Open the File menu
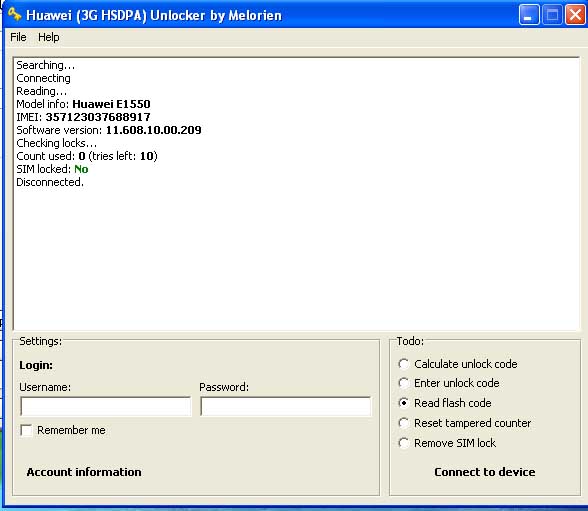Image resolution: width=588 pixels, height=511 pixels. [x=18, y=37]
